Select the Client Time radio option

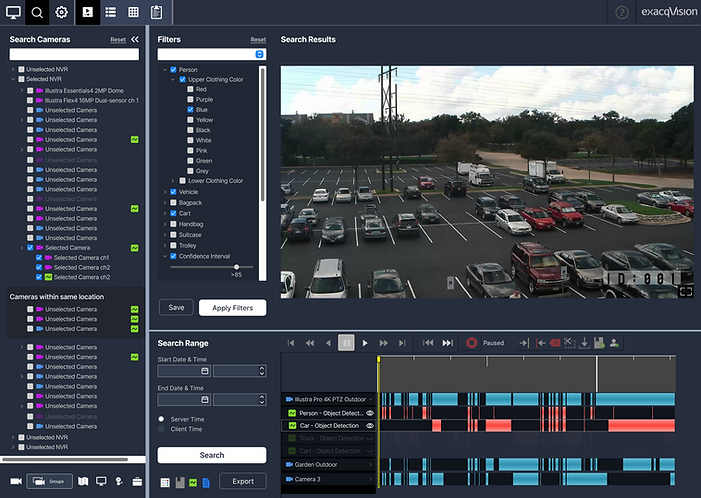pyautogui.click(x=161, y=429)
